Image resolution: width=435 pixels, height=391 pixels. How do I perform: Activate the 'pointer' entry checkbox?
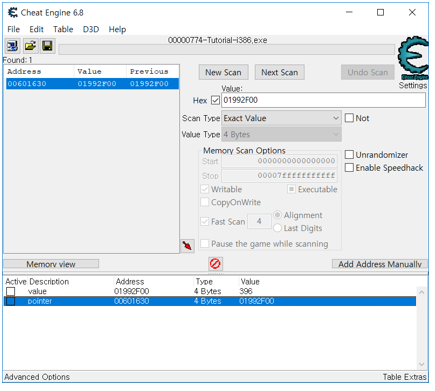pyautogui.click(x=11, y=301)
